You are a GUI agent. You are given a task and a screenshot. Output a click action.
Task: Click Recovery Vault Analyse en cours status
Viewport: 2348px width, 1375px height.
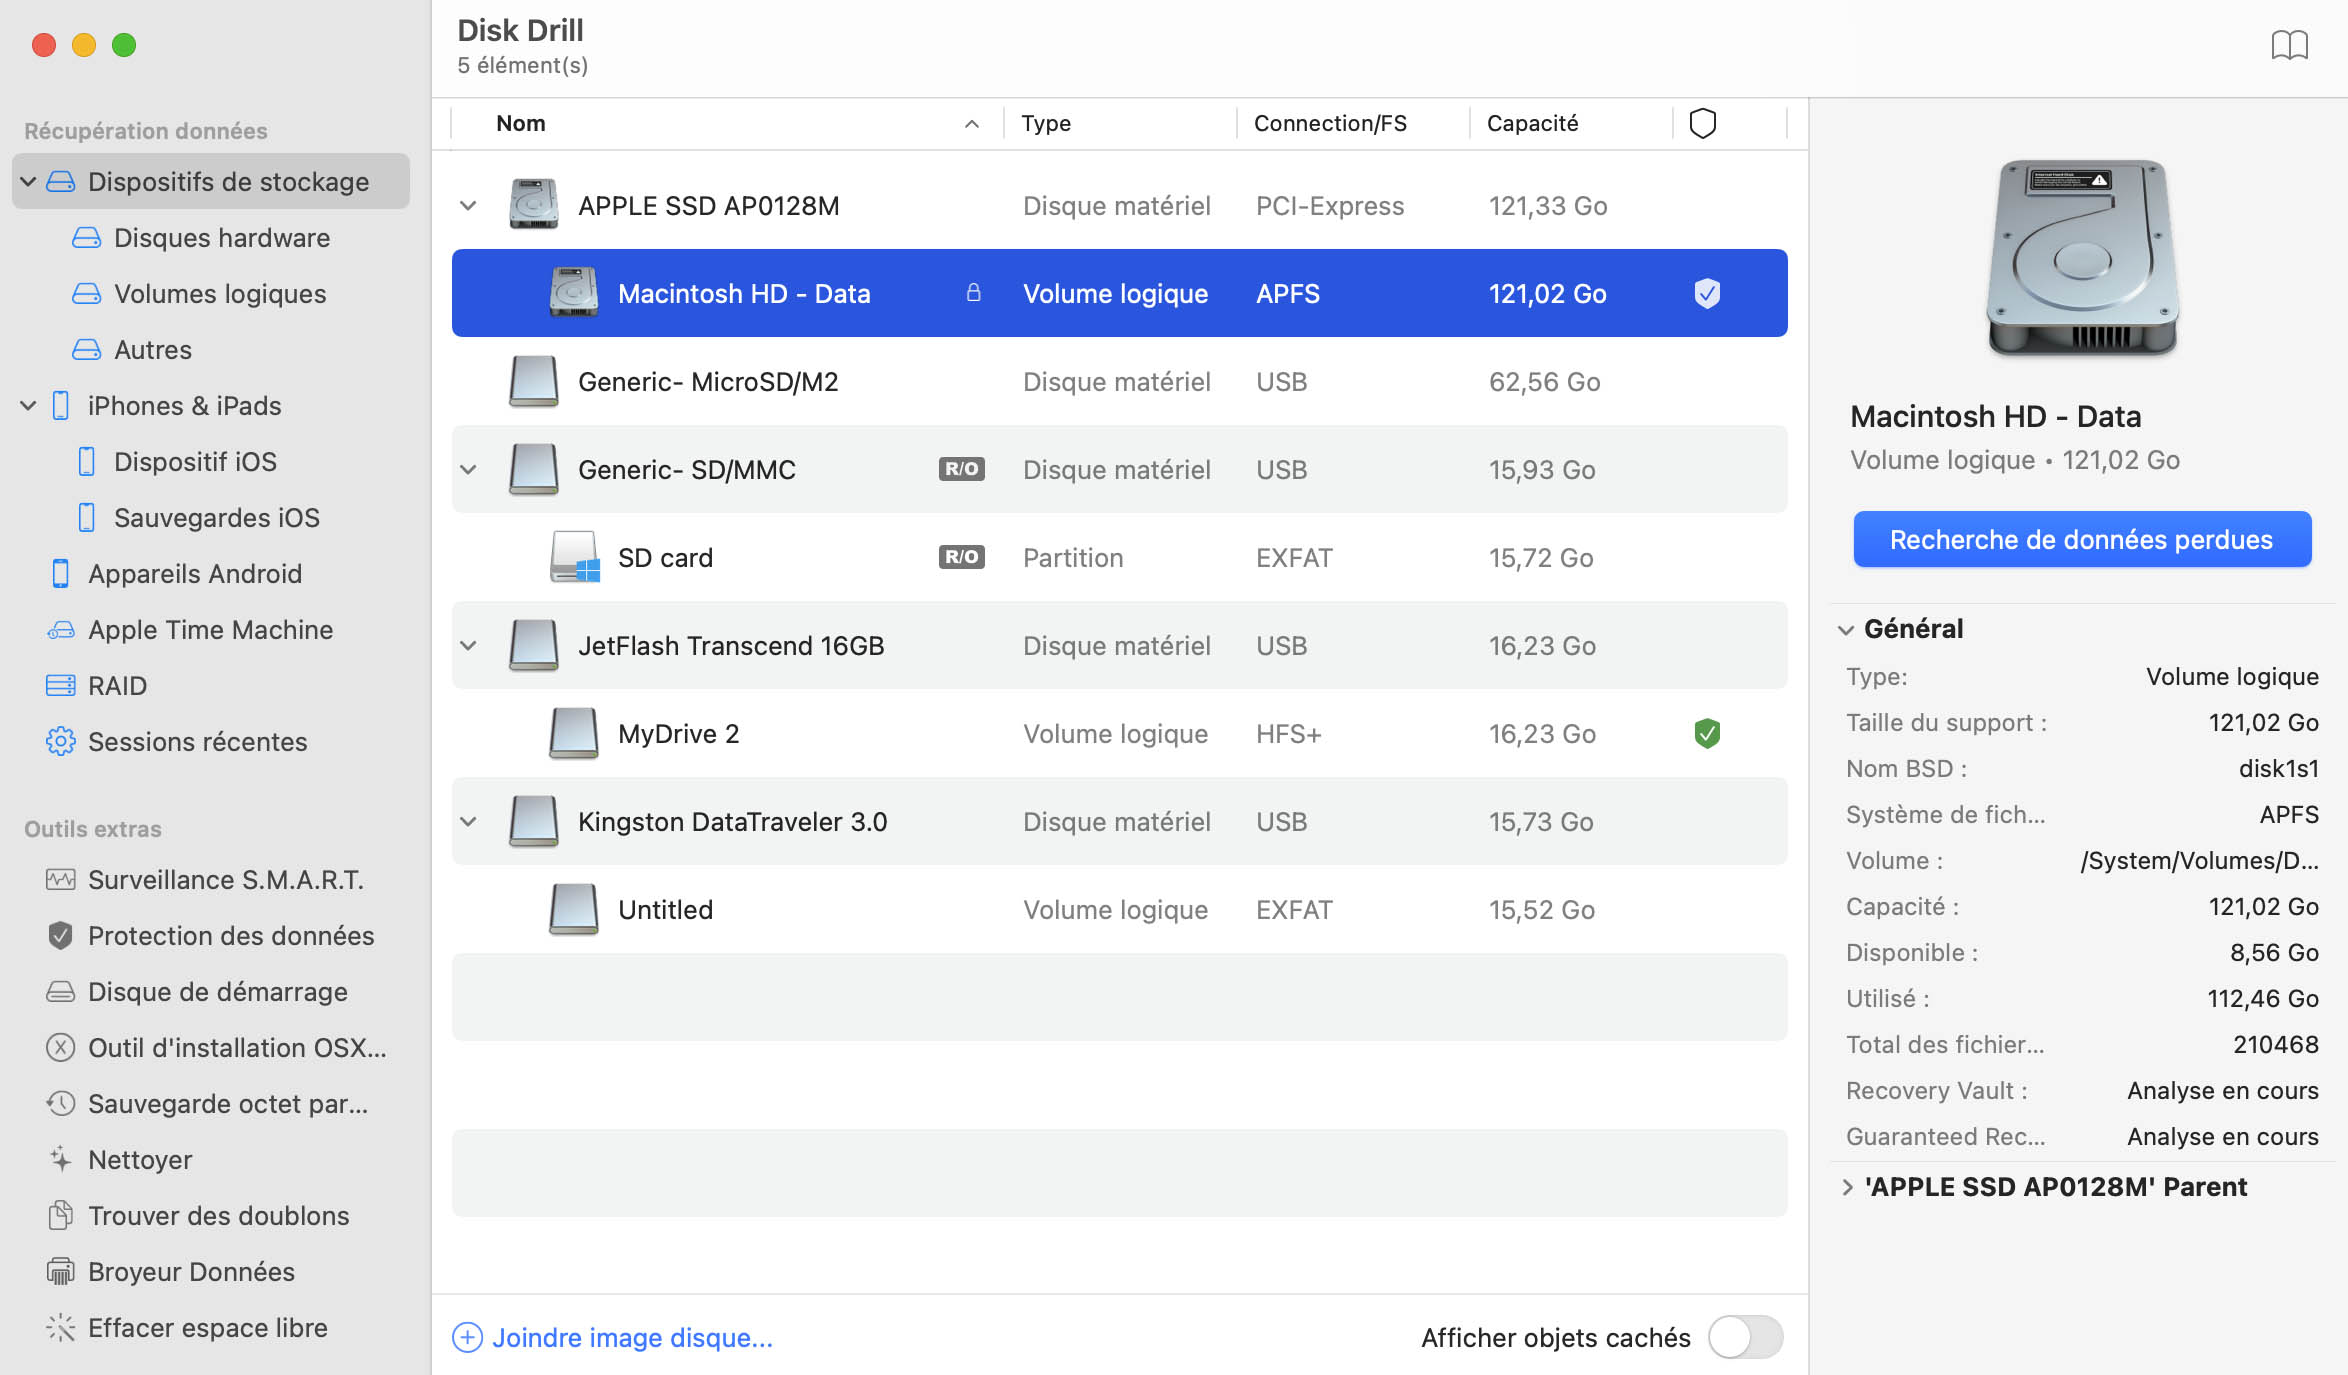2222,1090
